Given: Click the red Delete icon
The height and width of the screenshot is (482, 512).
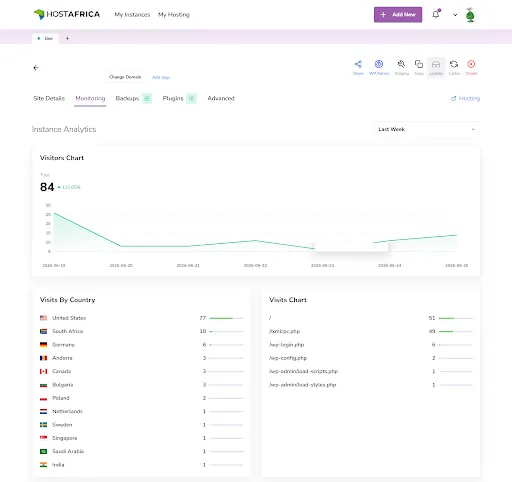Looking at the screenshot, I should coord(471,64).
